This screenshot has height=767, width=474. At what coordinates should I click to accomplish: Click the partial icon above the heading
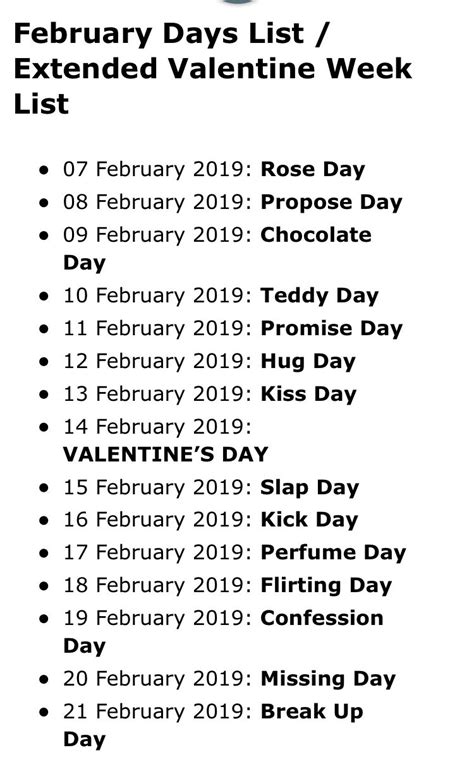(x=239, y=2)
